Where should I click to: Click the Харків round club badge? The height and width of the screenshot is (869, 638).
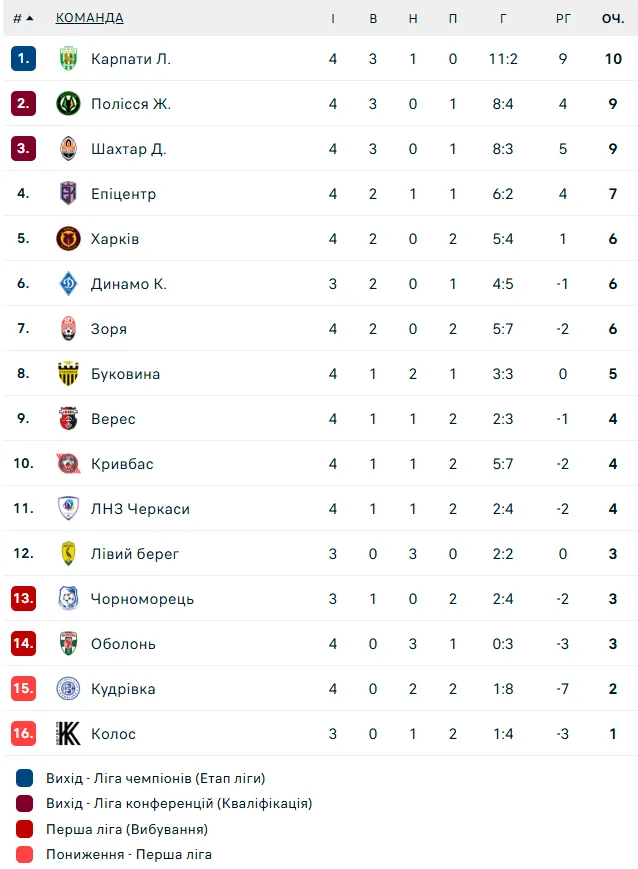click(x=68, y=239)
